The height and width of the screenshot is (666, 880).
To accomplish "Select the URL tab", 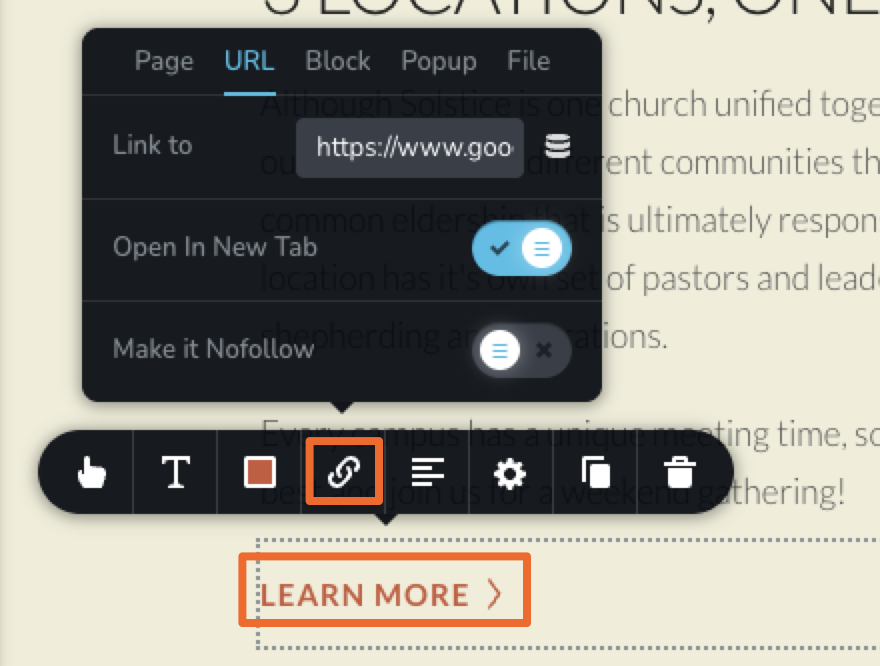I will coord(249,61).
